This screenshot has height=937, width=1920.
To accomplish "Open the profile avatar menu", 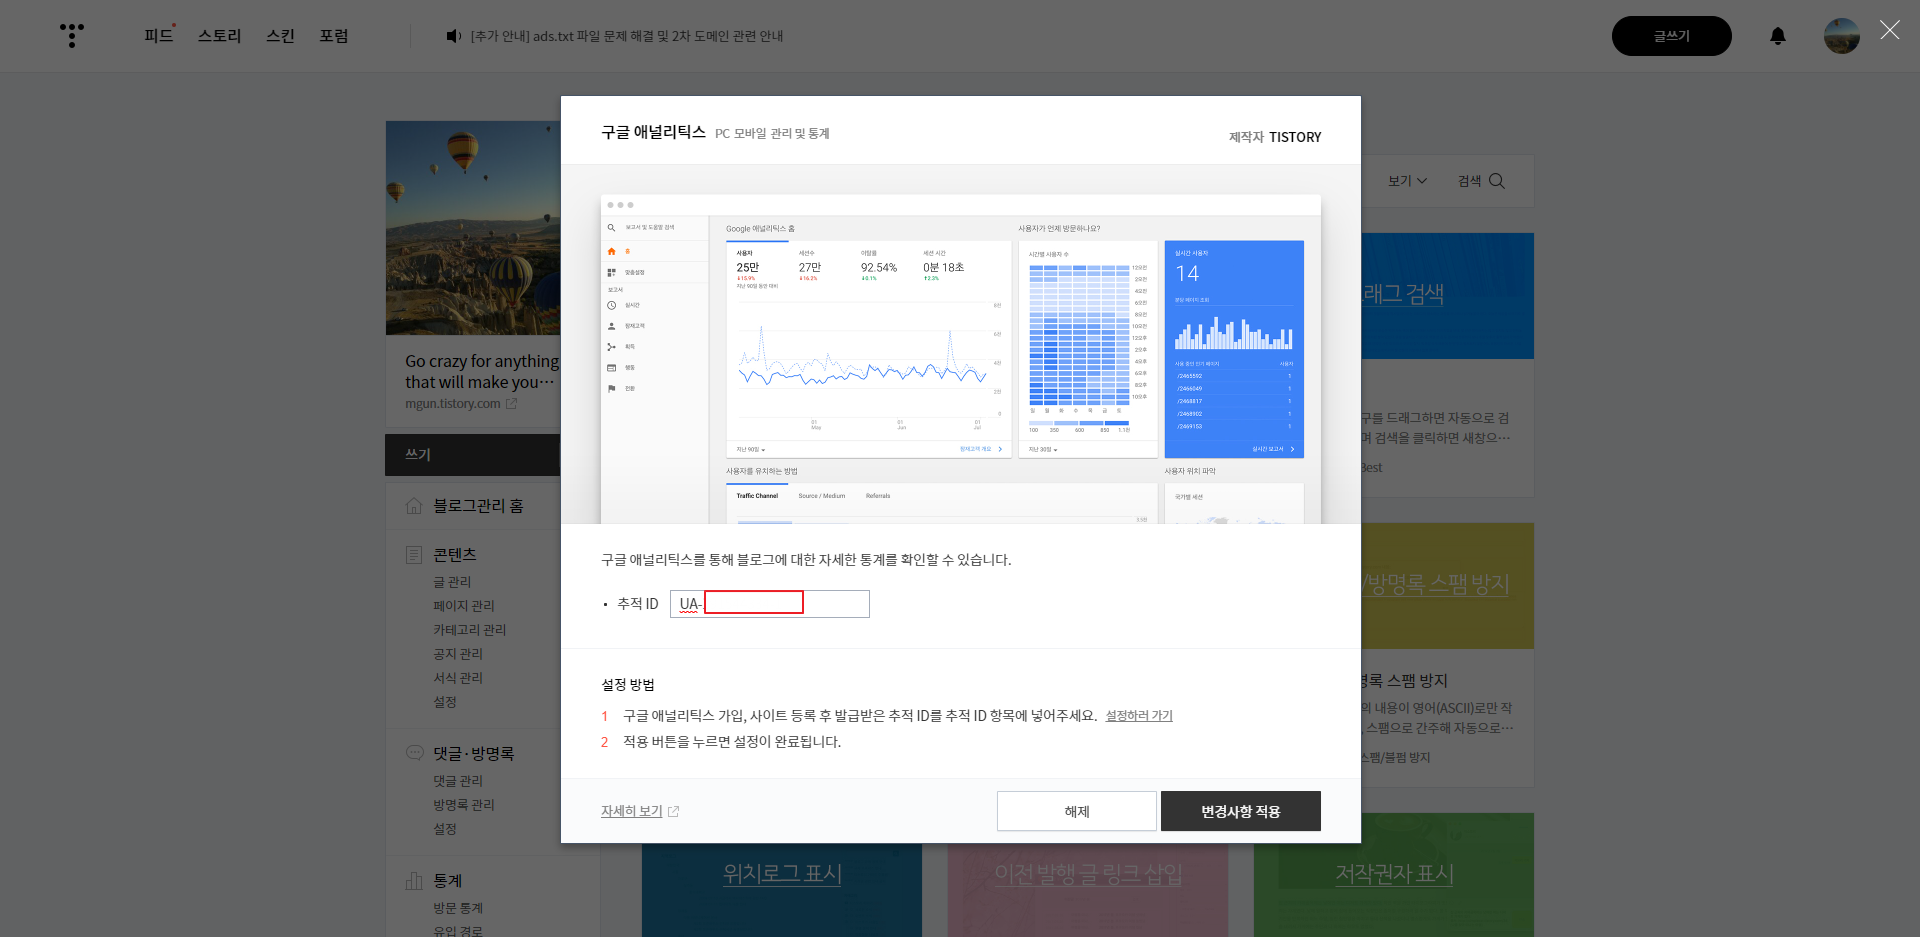I will (x=1842, y=36).
